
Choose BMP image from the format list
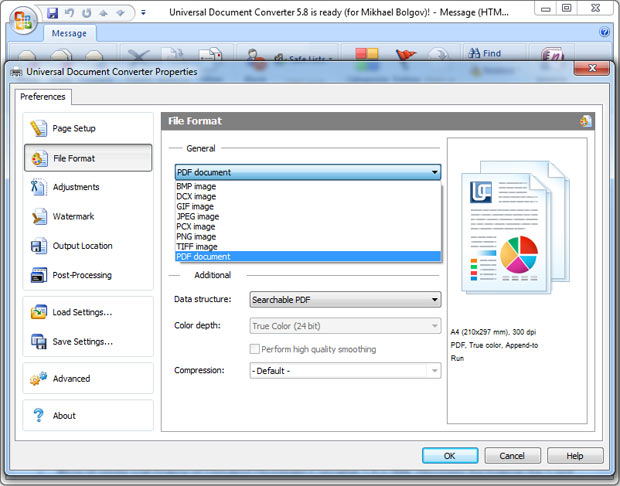[308, 186]
